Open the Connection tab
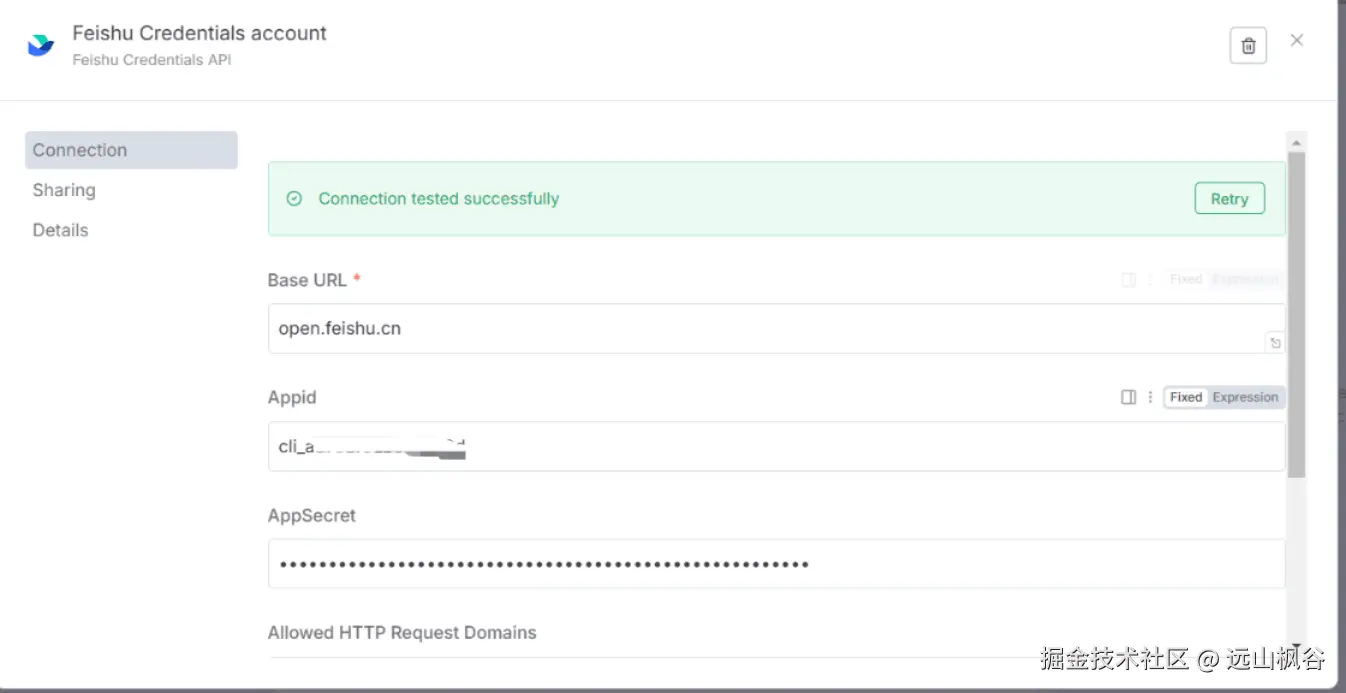This screenshot has width=1346, height=693. pos(80,150)
